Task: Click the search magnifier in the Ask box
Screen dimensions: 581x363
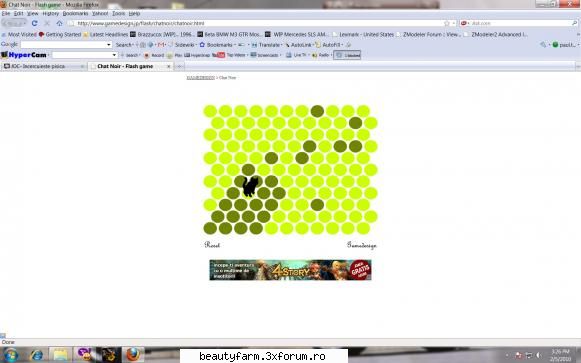Action: coord(575,23)
